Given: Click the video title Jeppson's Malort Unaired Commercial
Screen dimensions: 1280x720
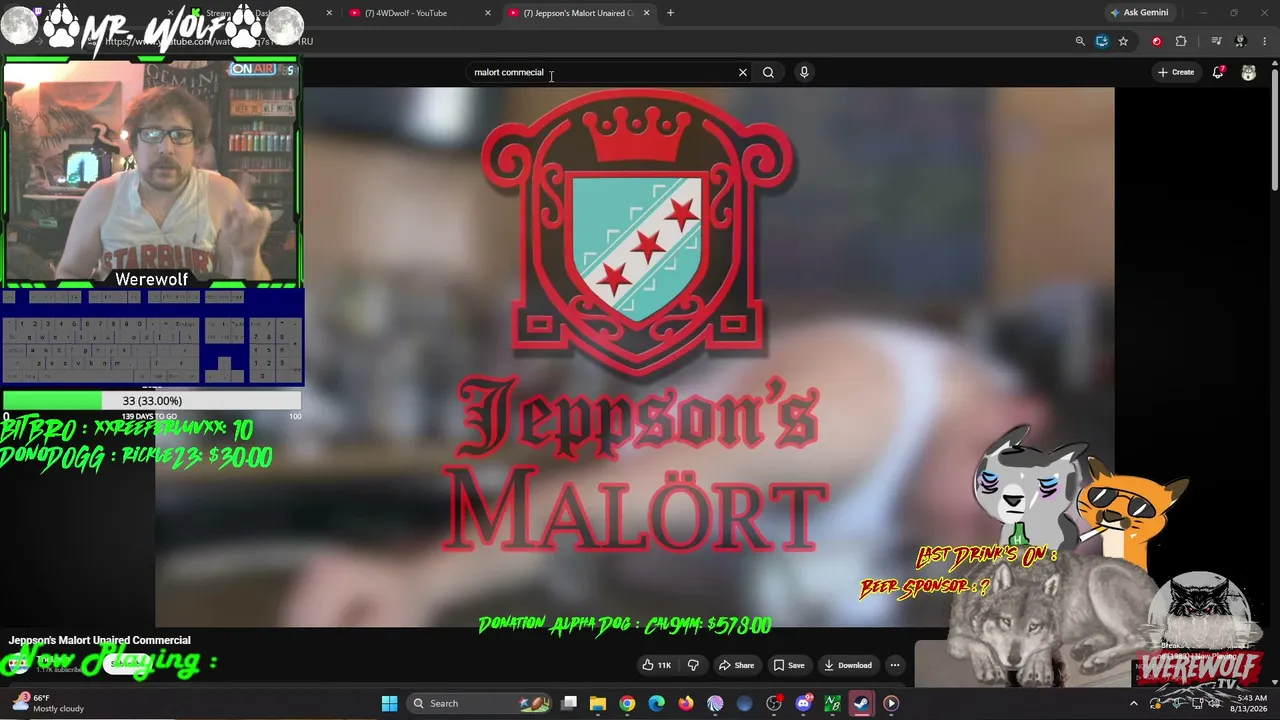Looking at the screenshot, I should (x=100, y=640).
